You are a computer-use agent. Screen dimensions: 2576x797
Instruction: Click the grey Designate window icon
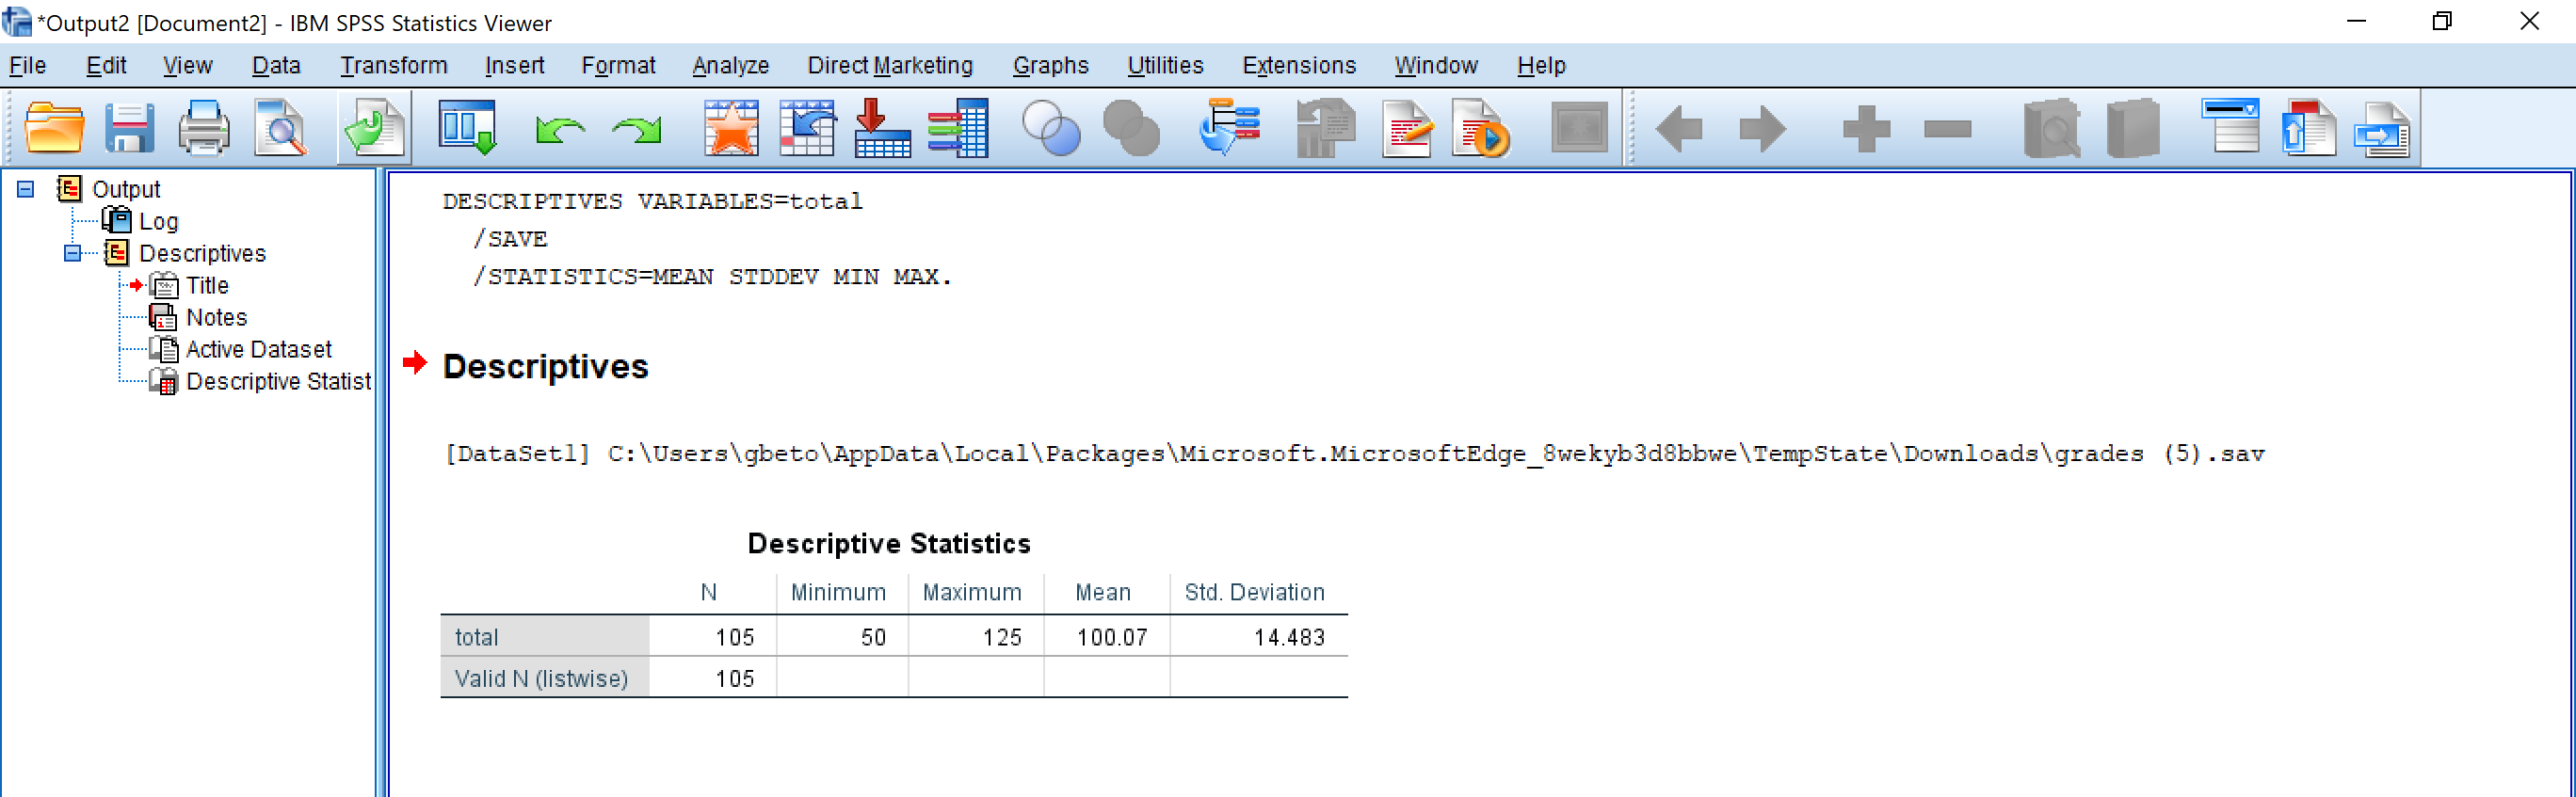(x=1579, y=128)
